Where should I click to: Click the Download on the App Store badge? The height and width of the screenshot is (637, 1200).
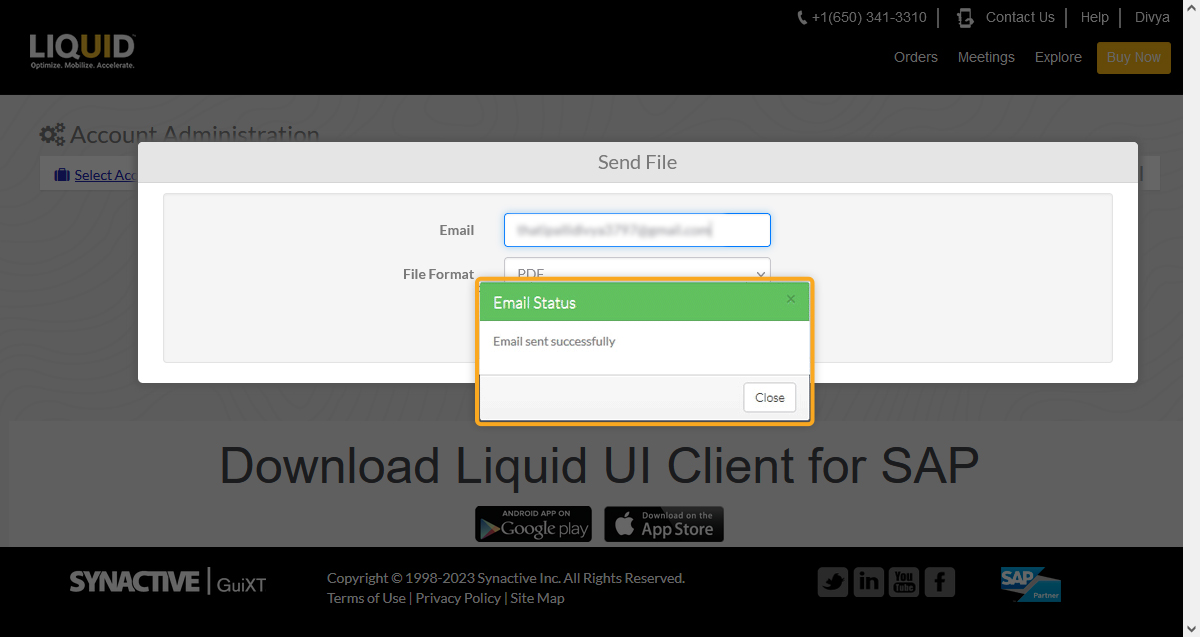[664, 524]
